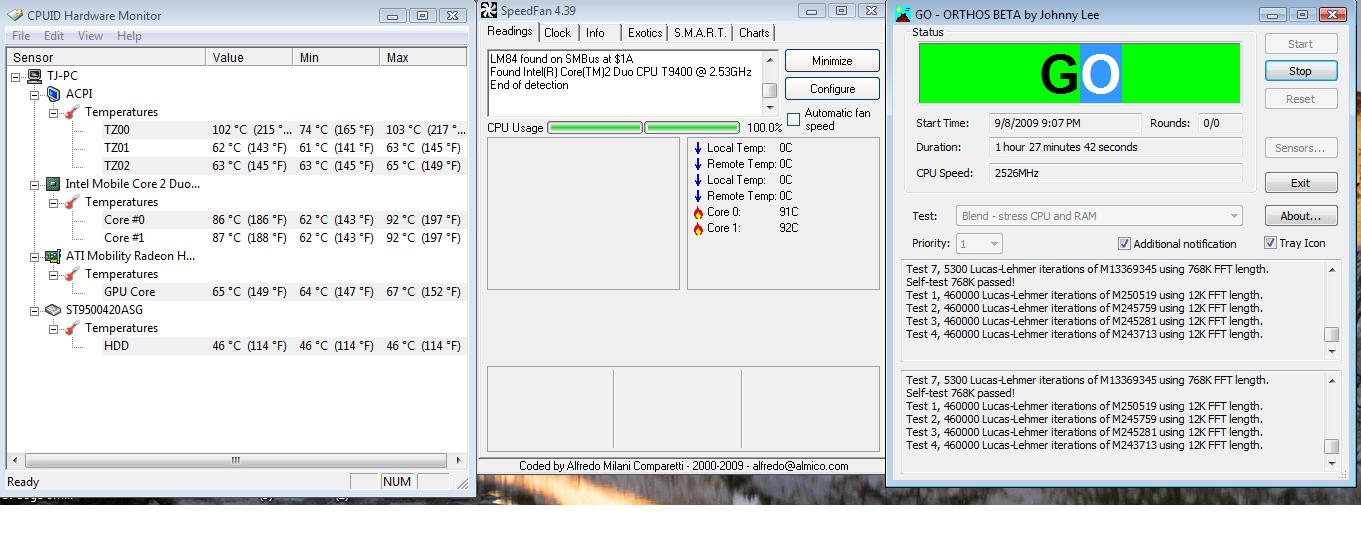Open the View menu in HWMonitor
Image resolution: width=1361 pixels, height=540 pixels.
(x=90, y=36)
